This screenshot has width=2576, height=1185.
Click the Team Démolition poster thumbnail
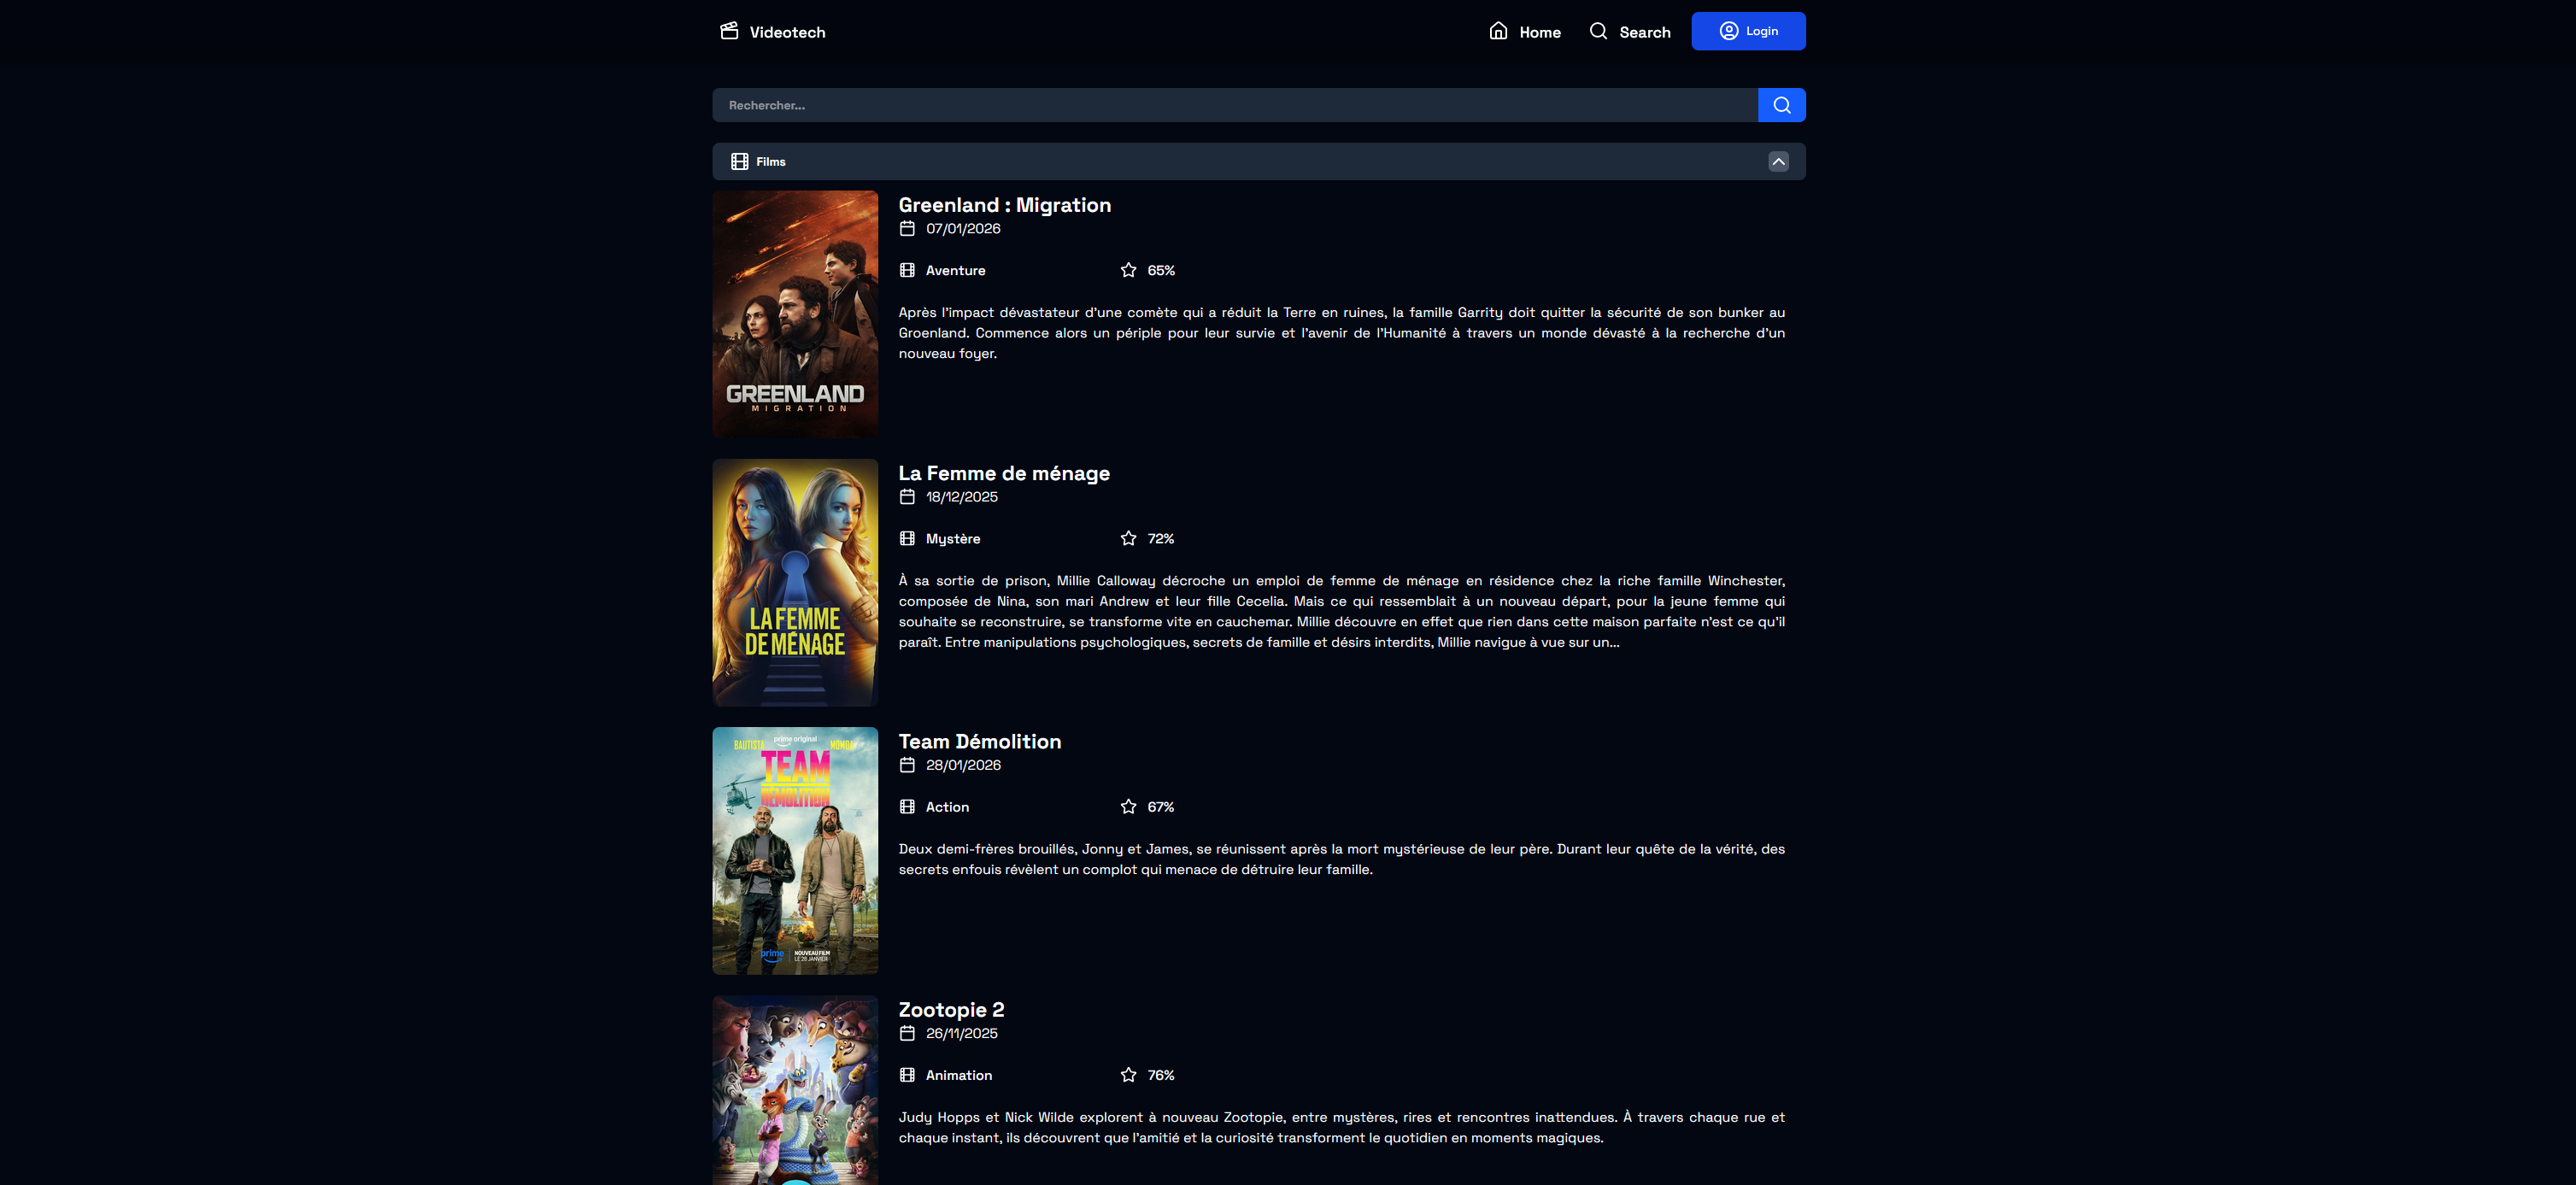(x=795, y=850)
